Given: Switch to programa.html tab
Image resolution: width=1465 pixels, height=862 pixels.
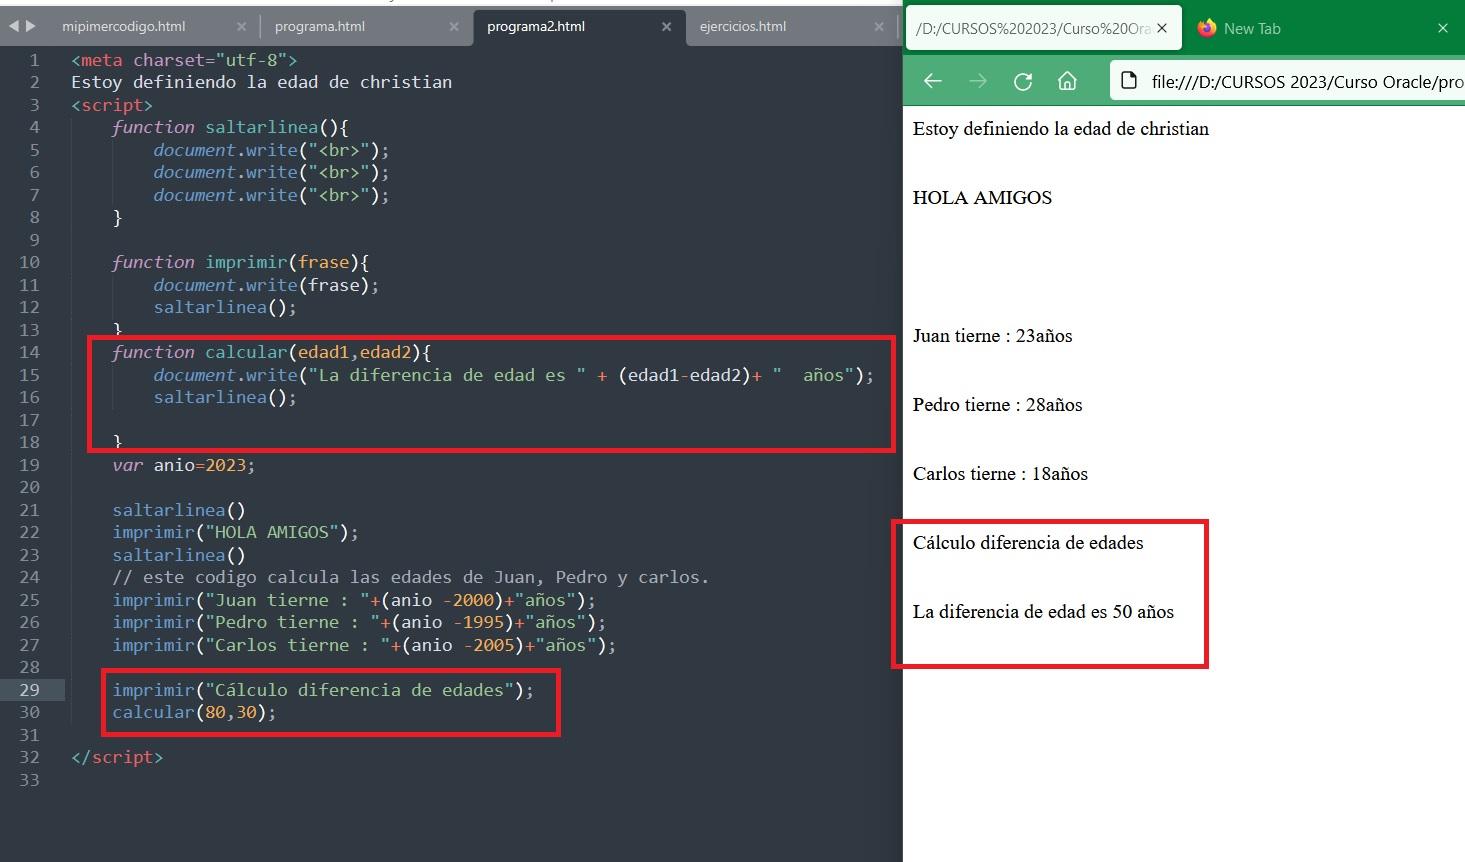Looking at the screenshot, I should (320, 27).
